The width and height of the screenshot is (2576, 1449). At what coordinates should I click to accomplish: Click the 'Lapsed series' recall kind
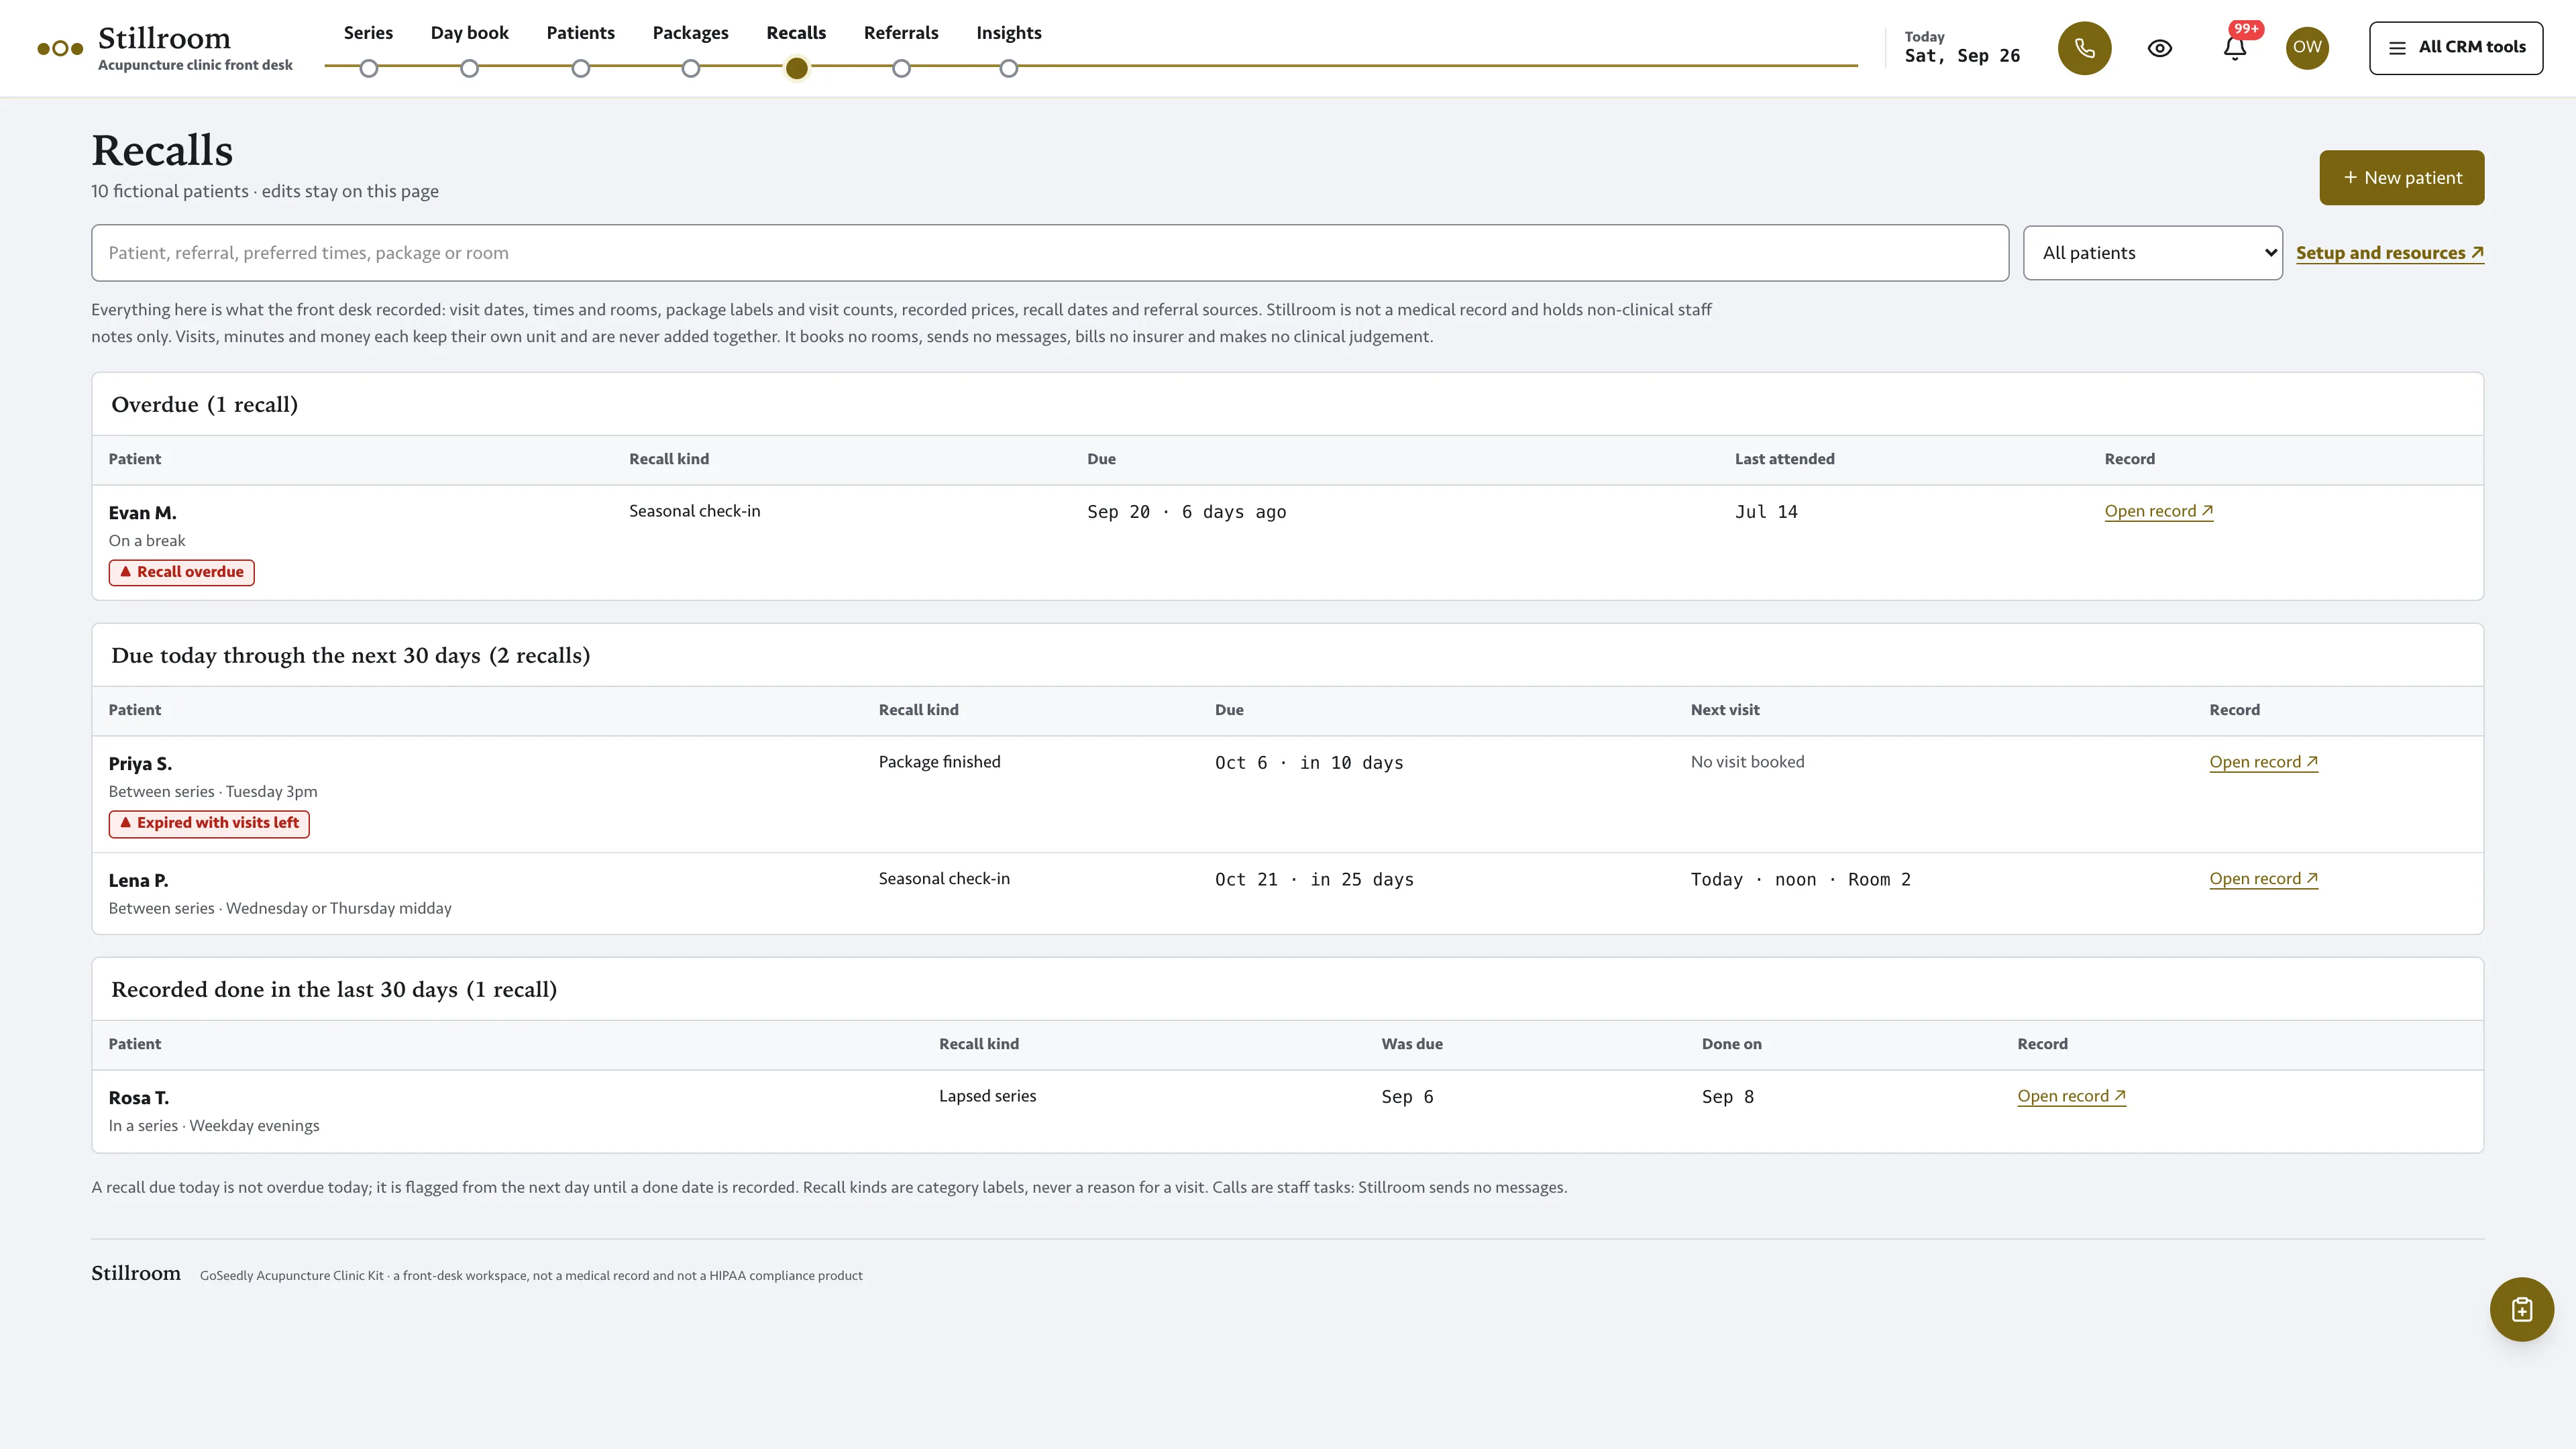pos(987,1096)
